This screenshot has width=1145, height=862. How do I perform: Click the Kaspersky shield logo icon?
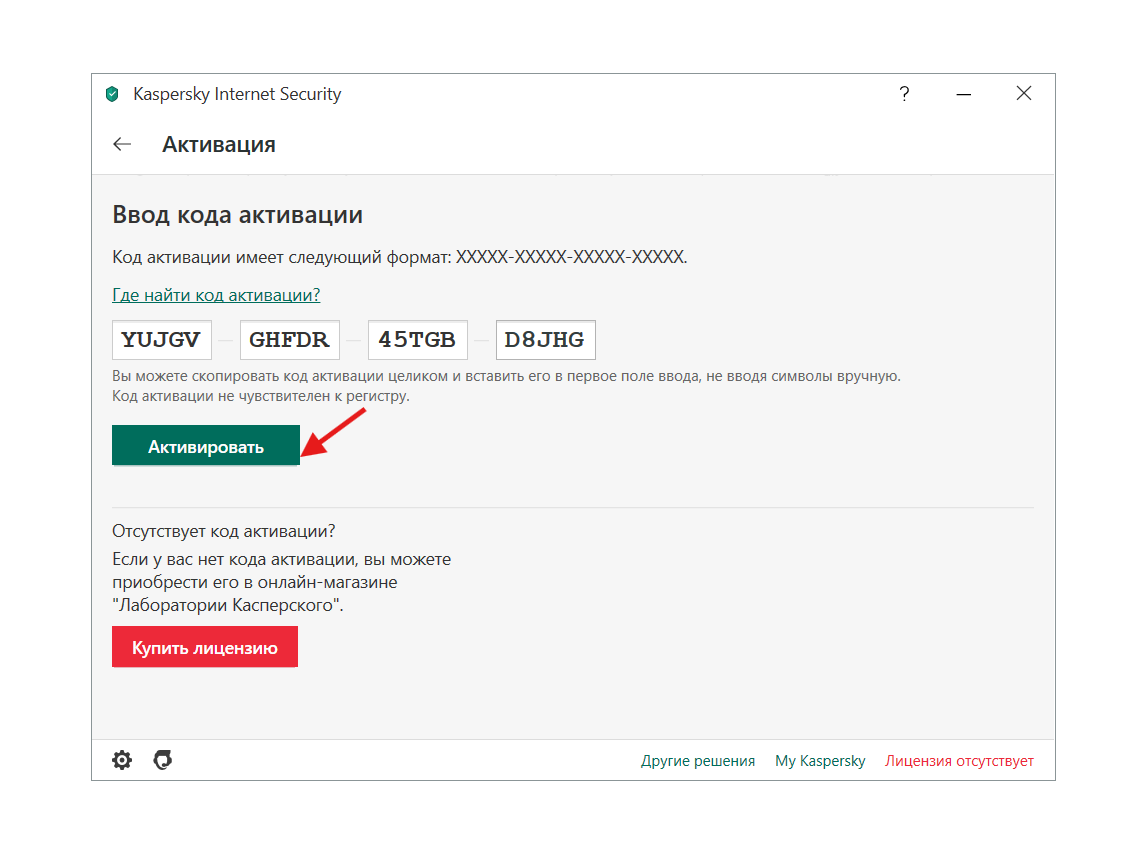point(112,95)
